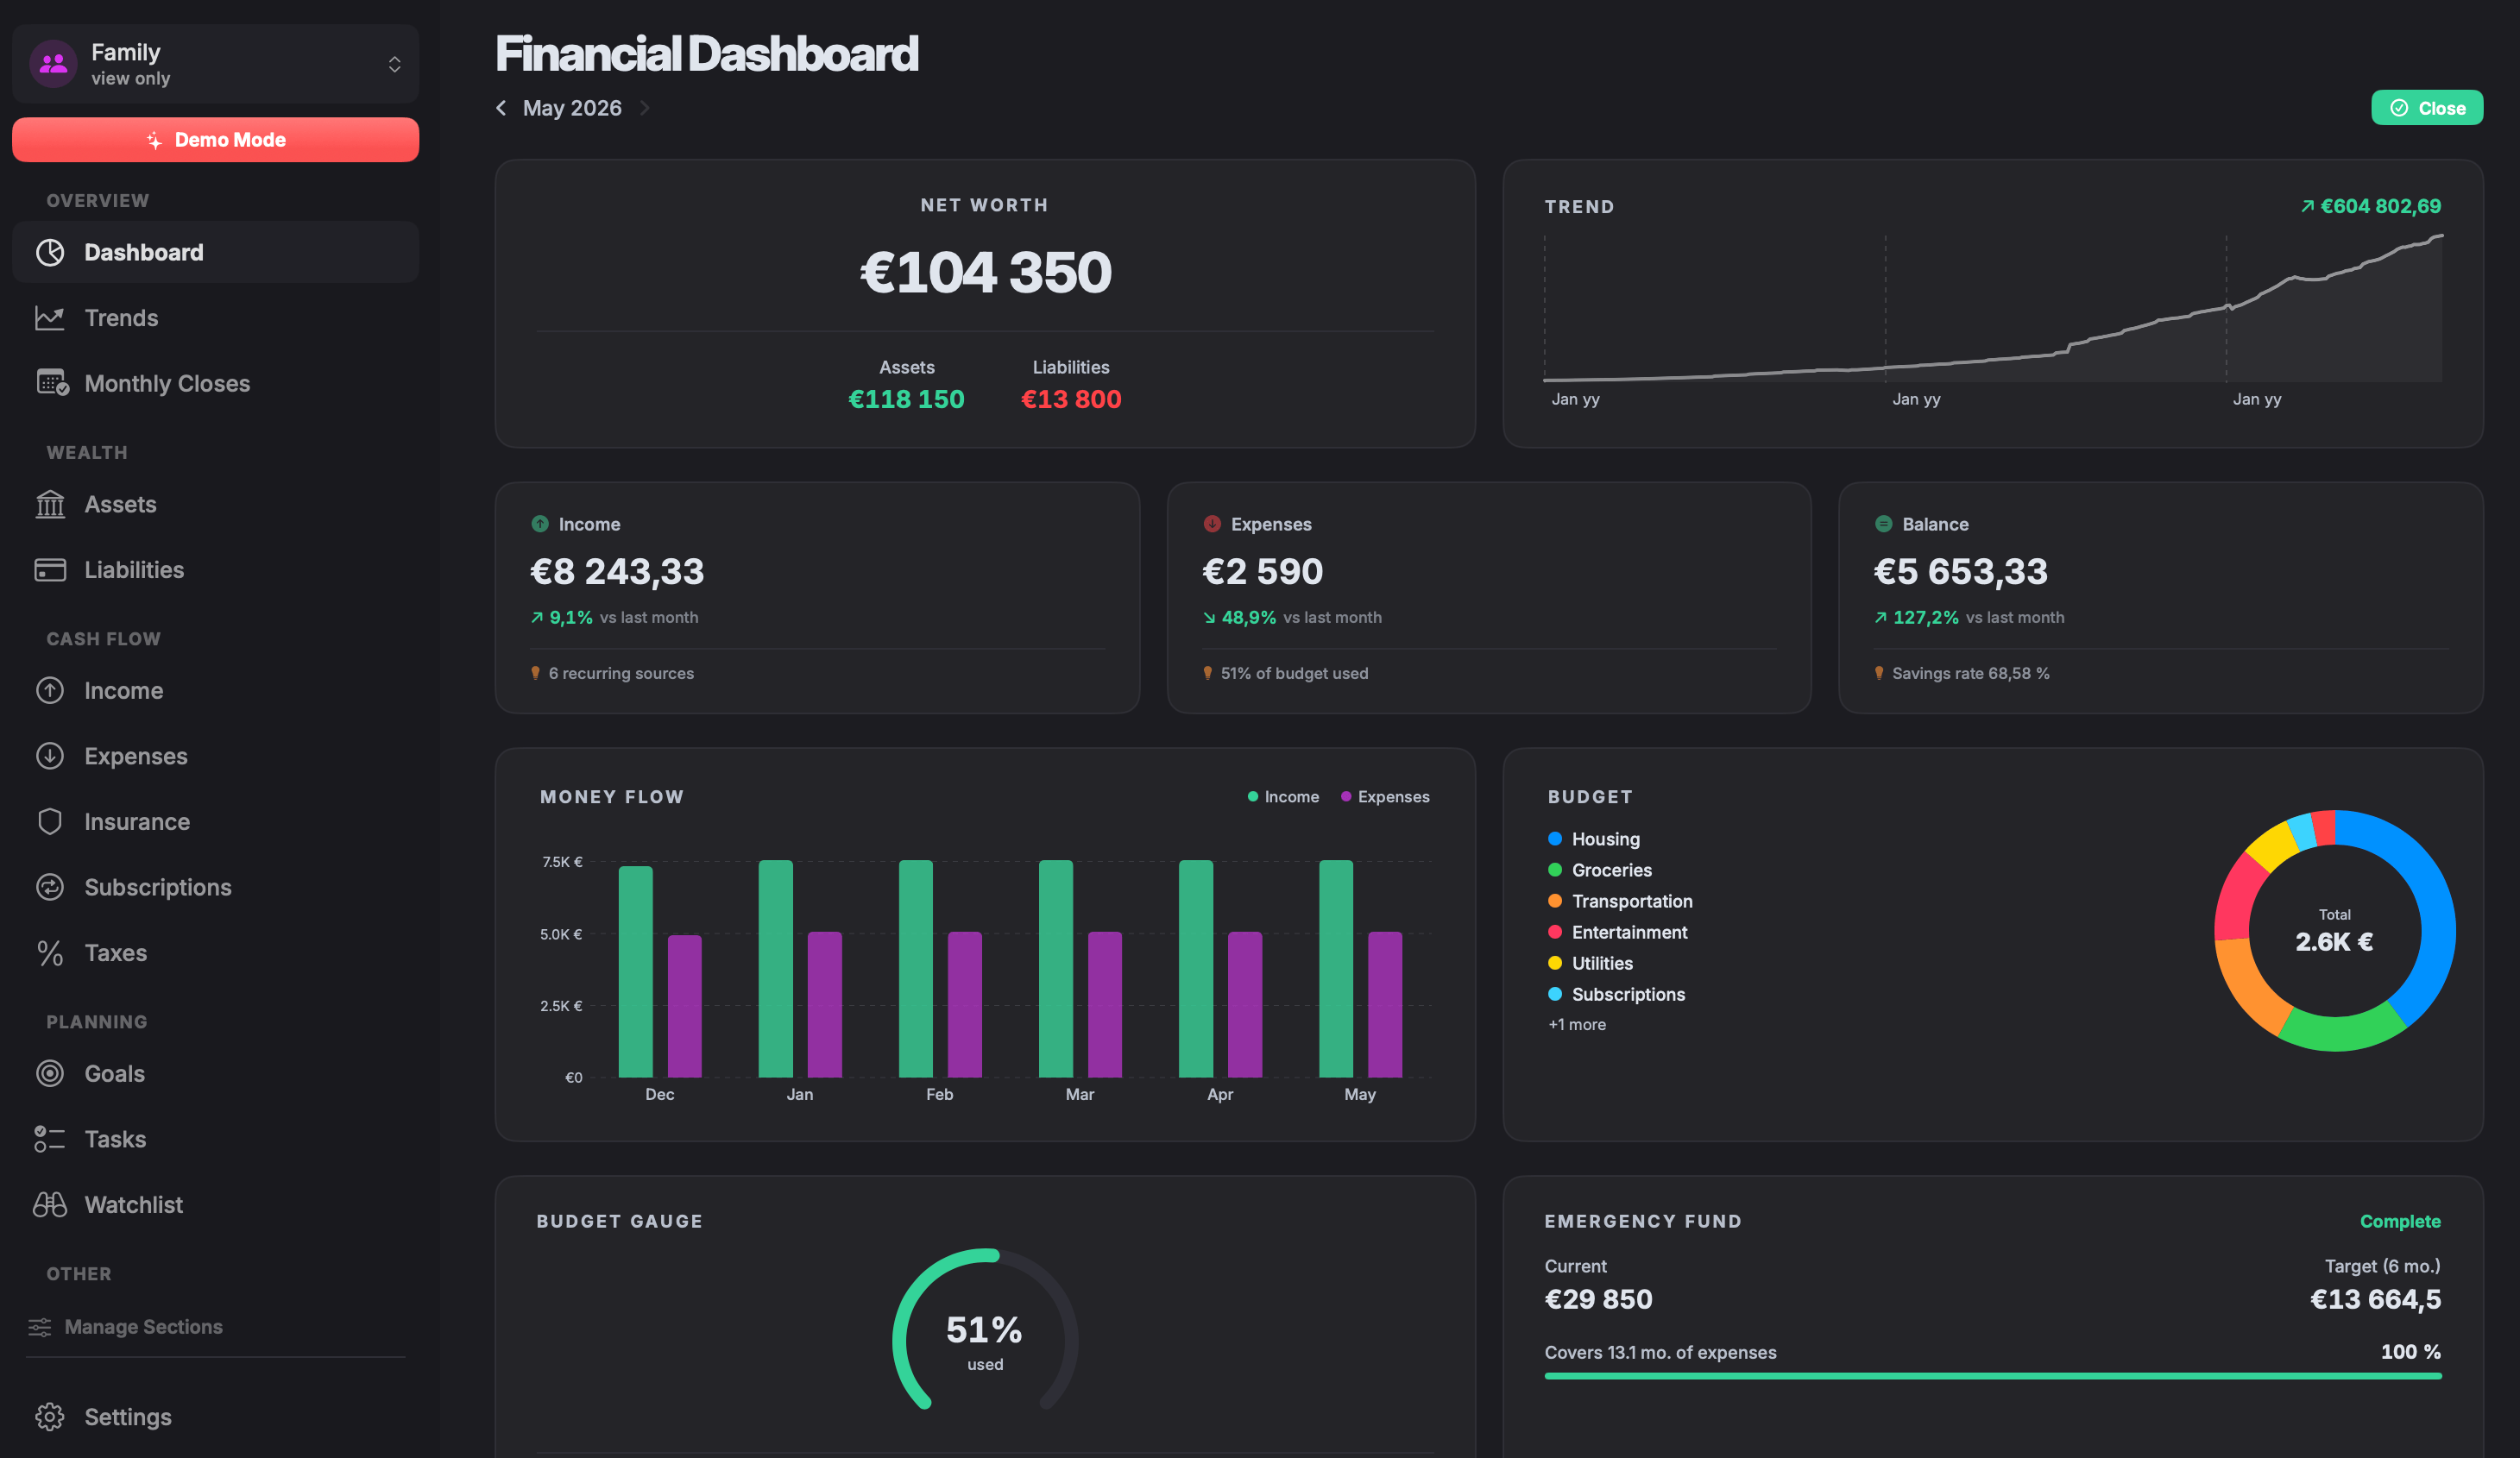Click the blue Housing color dot
2520x1458 pixels.
[1555, 839]
